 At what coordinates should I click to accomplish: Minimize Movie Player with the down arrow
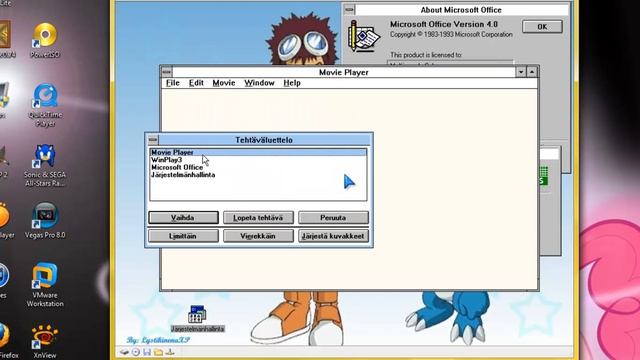click(521, 72)
